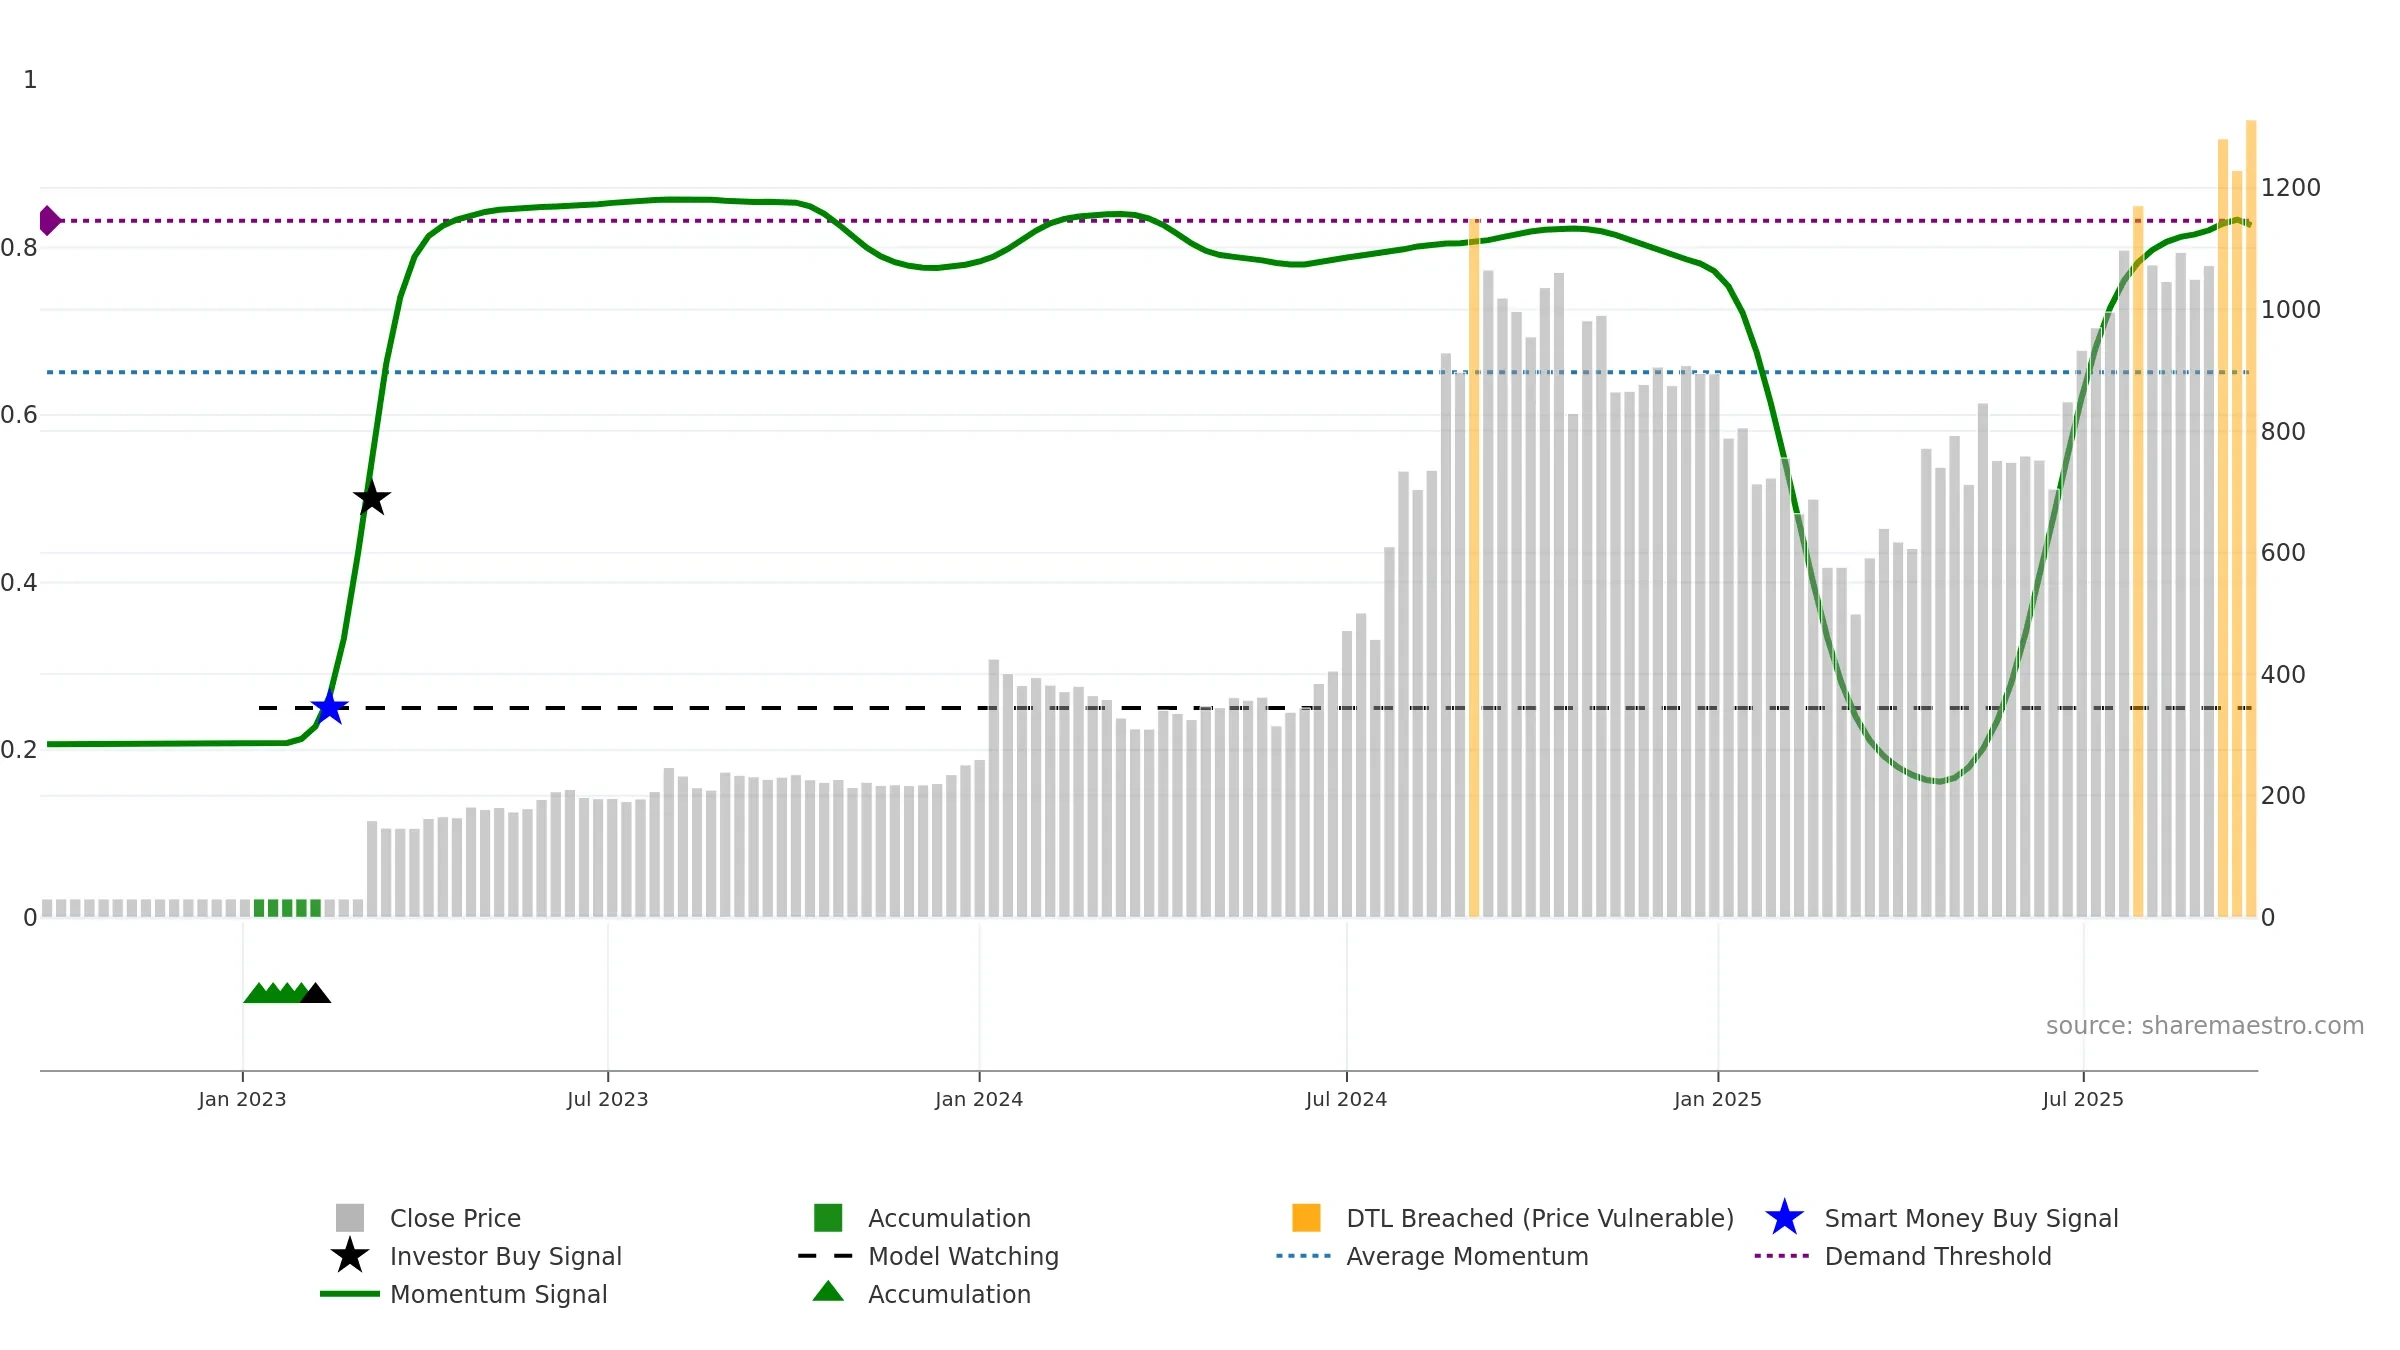Screen dimensions: 2400x1350
Task: Hide Average Momentum series via legend
Action: (1466, 1256)
